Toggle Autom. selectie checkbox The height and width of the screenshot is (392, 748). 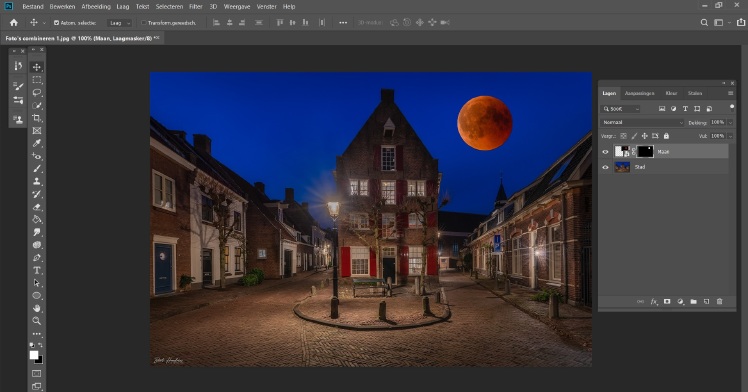click(x=56, y=22)
